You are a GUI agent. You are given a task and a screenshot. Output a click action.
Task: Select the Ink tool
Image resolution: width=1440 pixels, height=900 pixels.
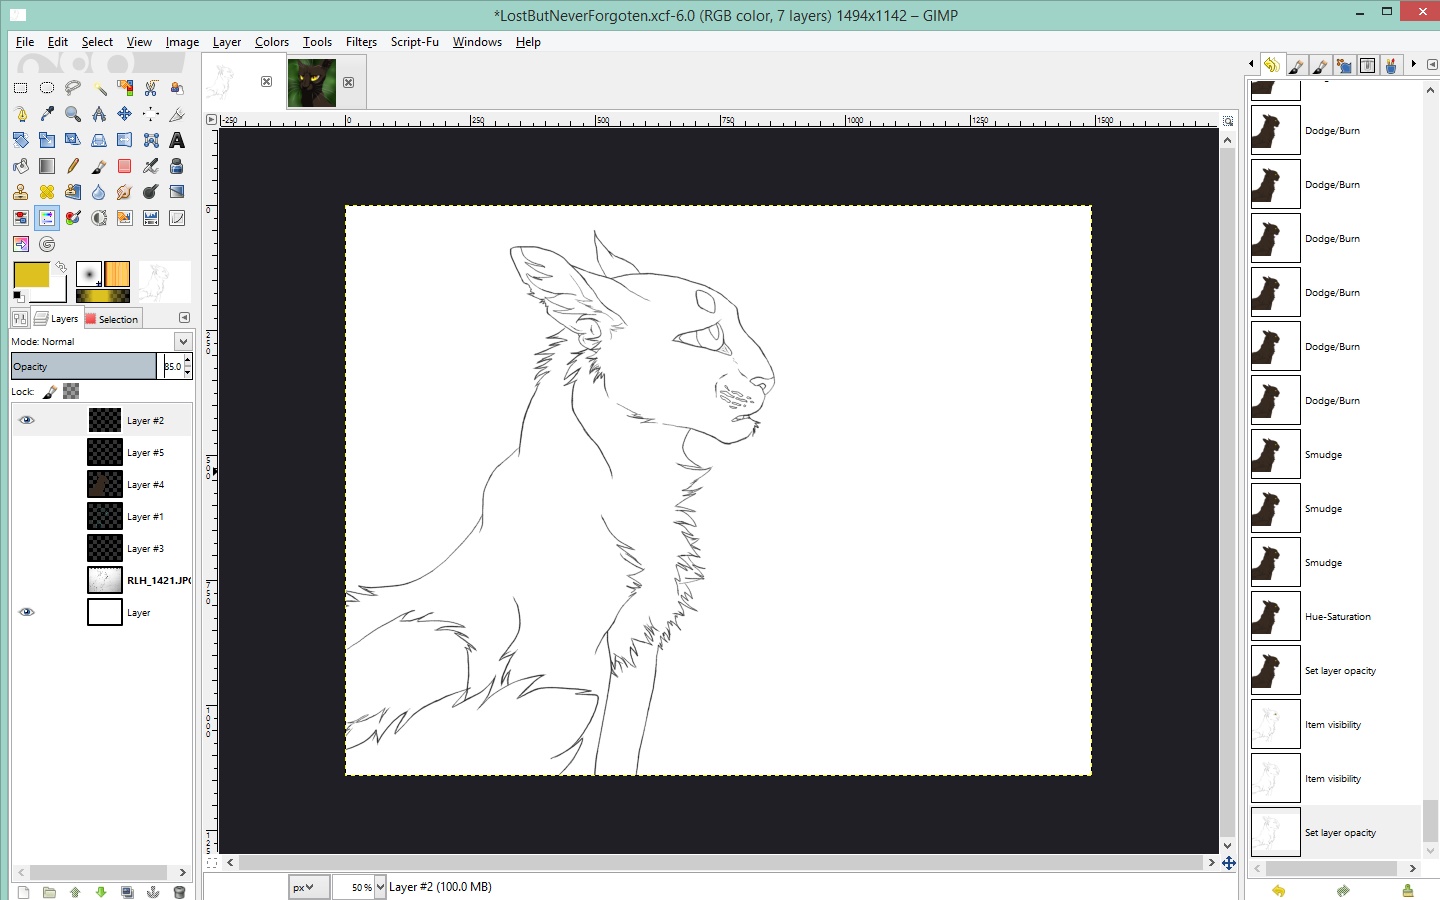177,166
